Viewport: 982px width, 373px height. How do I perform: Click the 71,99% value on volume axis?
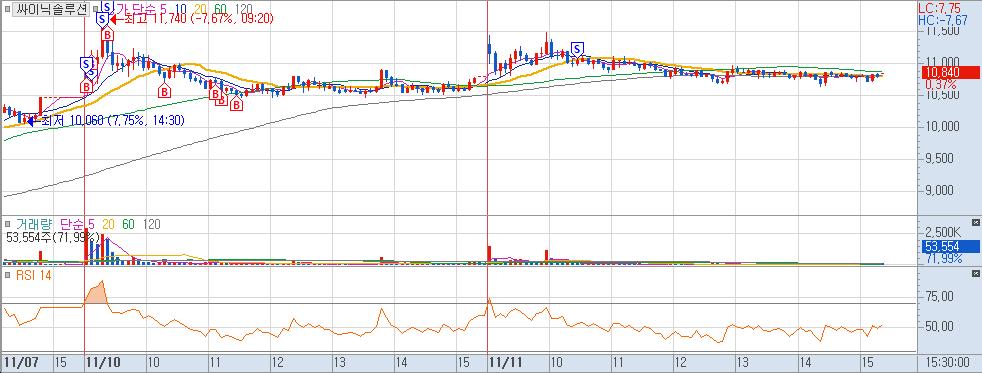coord(943,258)
